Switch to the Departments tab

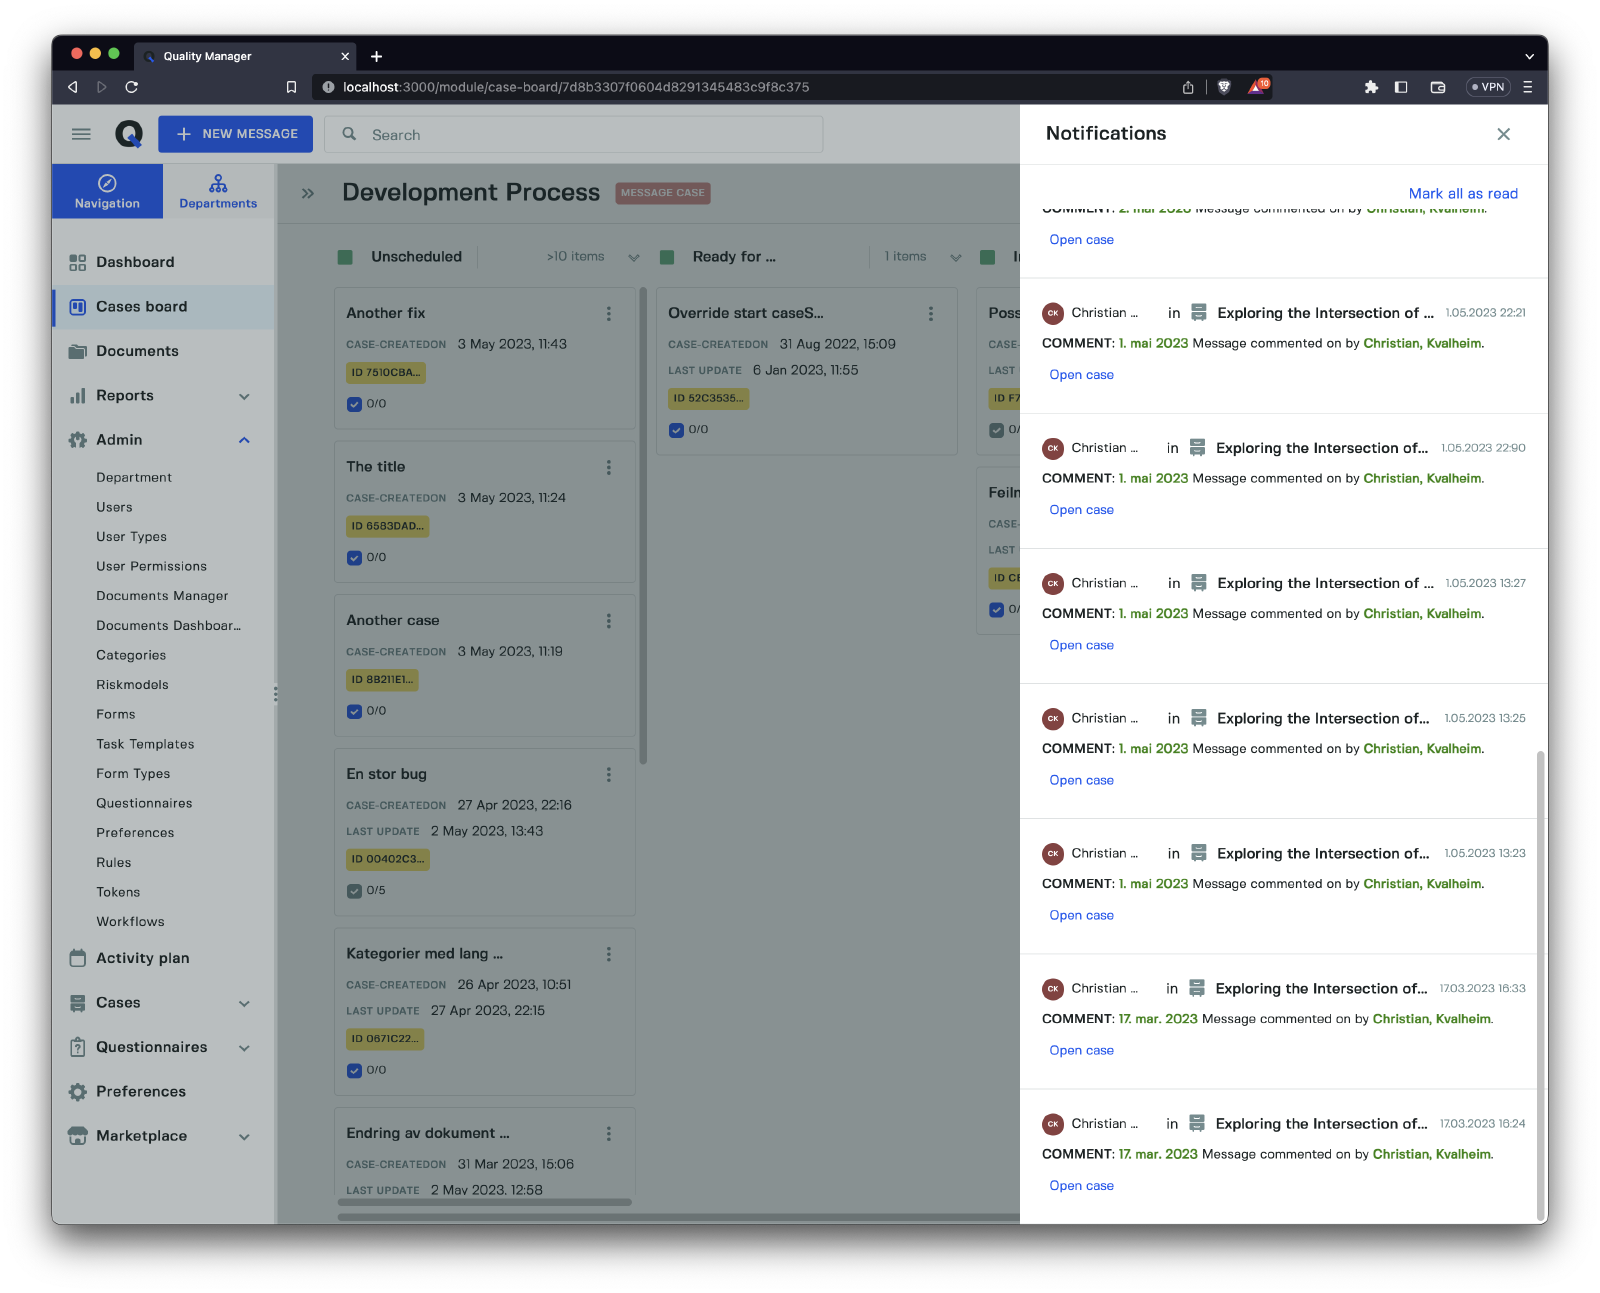218,191
